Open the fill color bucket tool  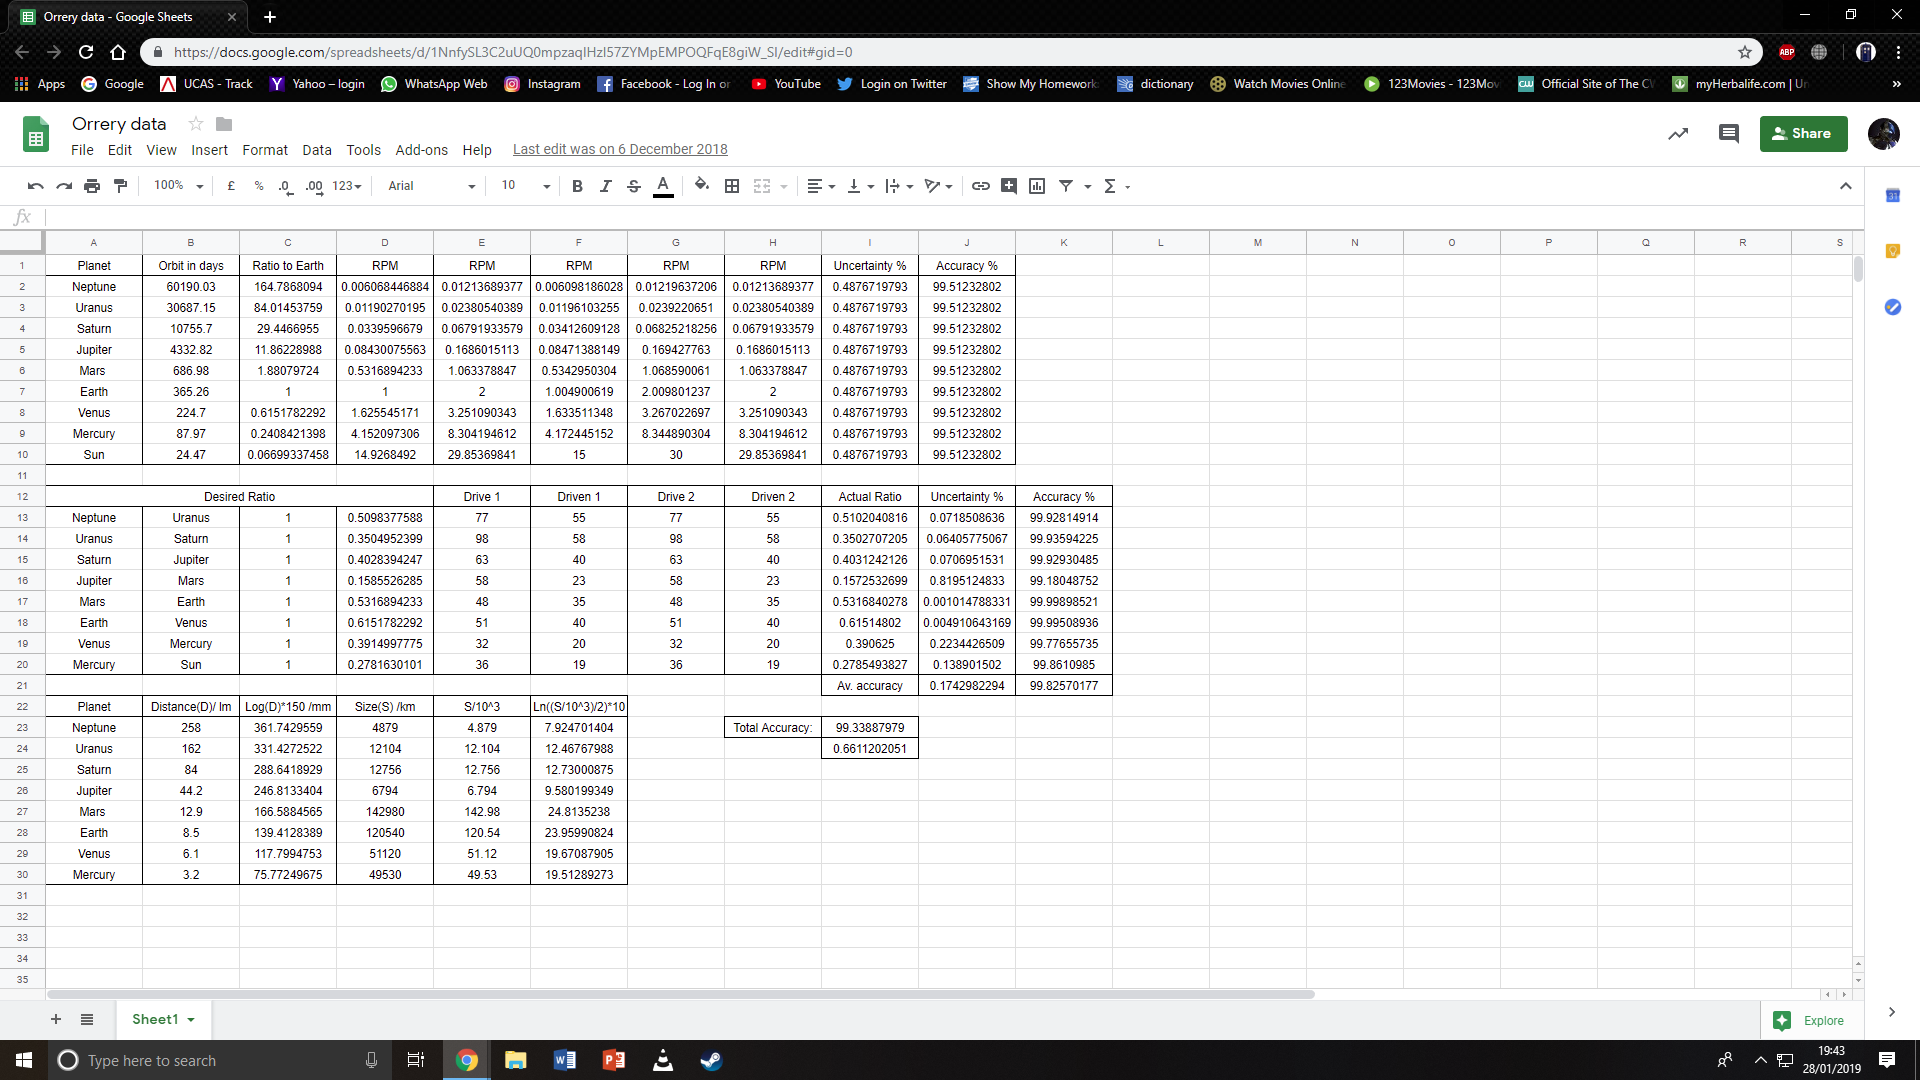click(x=701, y=185)
